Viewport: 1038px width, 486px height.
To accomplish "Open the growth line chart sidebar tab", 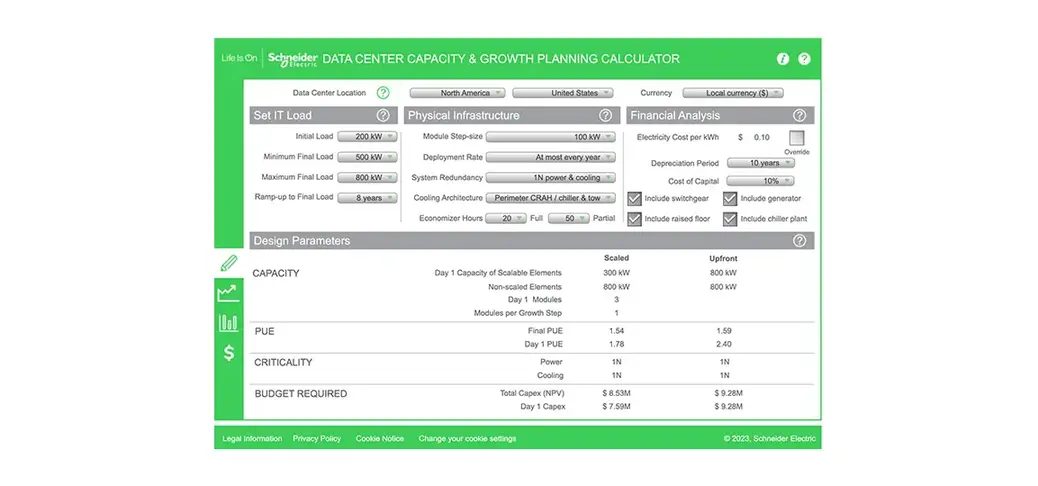I will (228, 293).
